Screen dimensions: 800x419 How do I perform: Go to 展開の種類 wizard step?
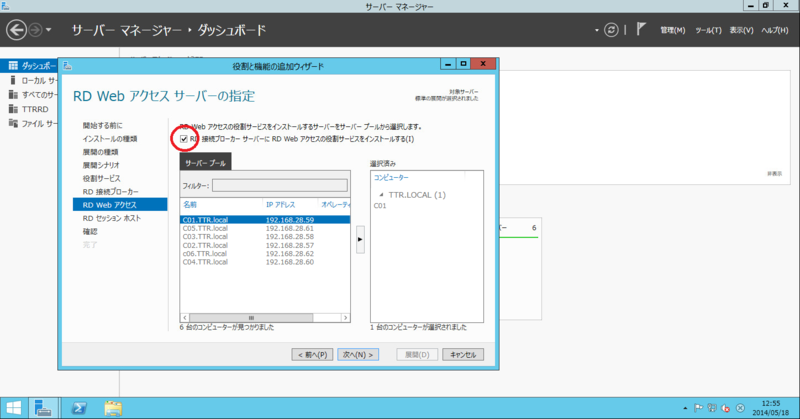(x=101, y=152)
